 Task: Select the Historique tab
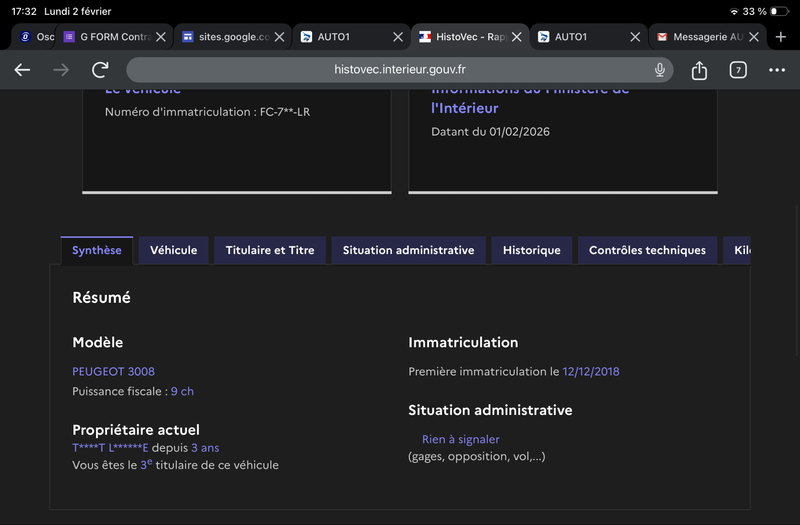531,250
